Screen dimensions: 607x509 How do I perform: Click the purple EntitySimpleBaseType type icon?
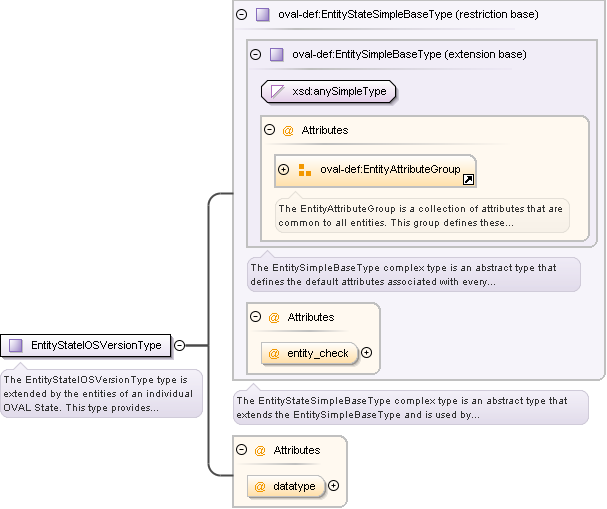(276, 54)
